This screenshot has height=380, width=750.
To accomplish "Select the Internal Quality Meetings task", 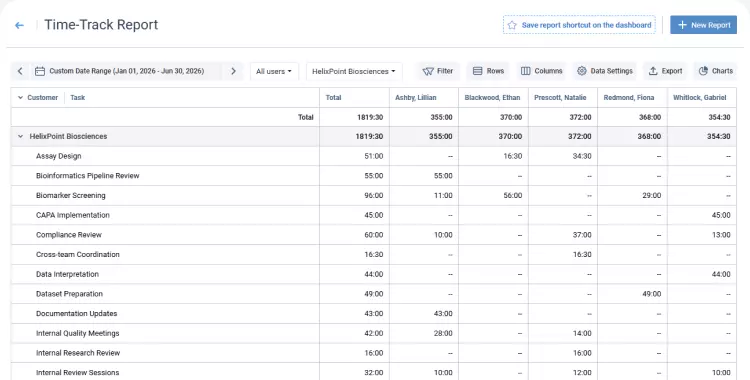I will (x=77, y=333).
